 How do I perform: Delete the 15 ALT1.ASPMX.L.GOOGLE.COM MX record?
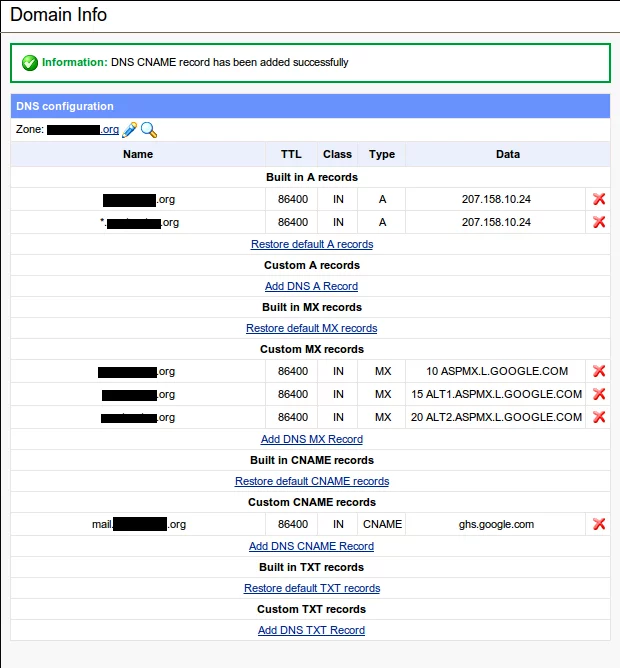pos(599,394)
